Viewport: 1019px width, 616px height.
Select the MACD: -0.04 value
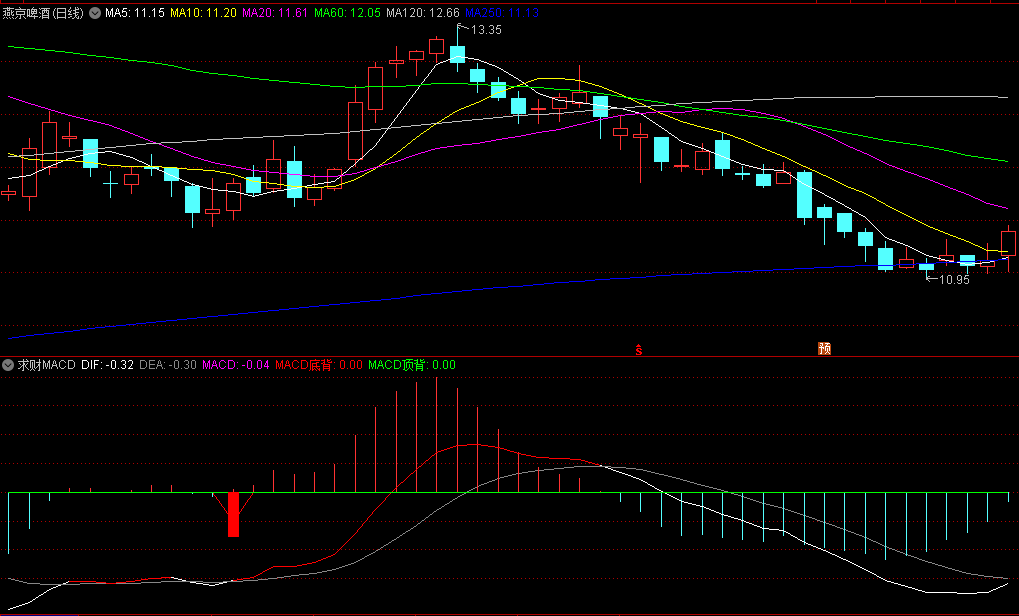(235, 365)
